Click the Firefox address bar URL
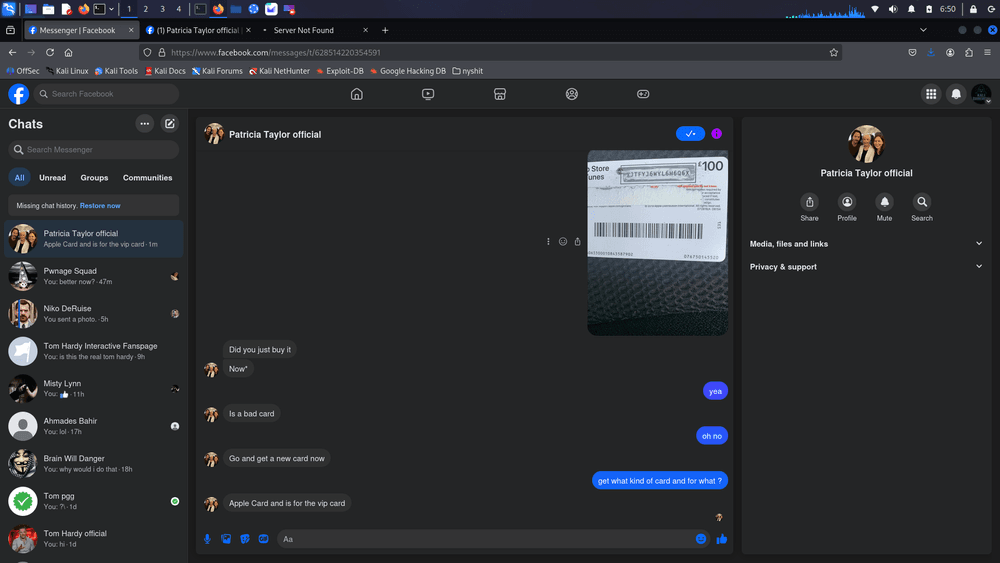This screenshot has width=1000, height=563. pos(490,52)
